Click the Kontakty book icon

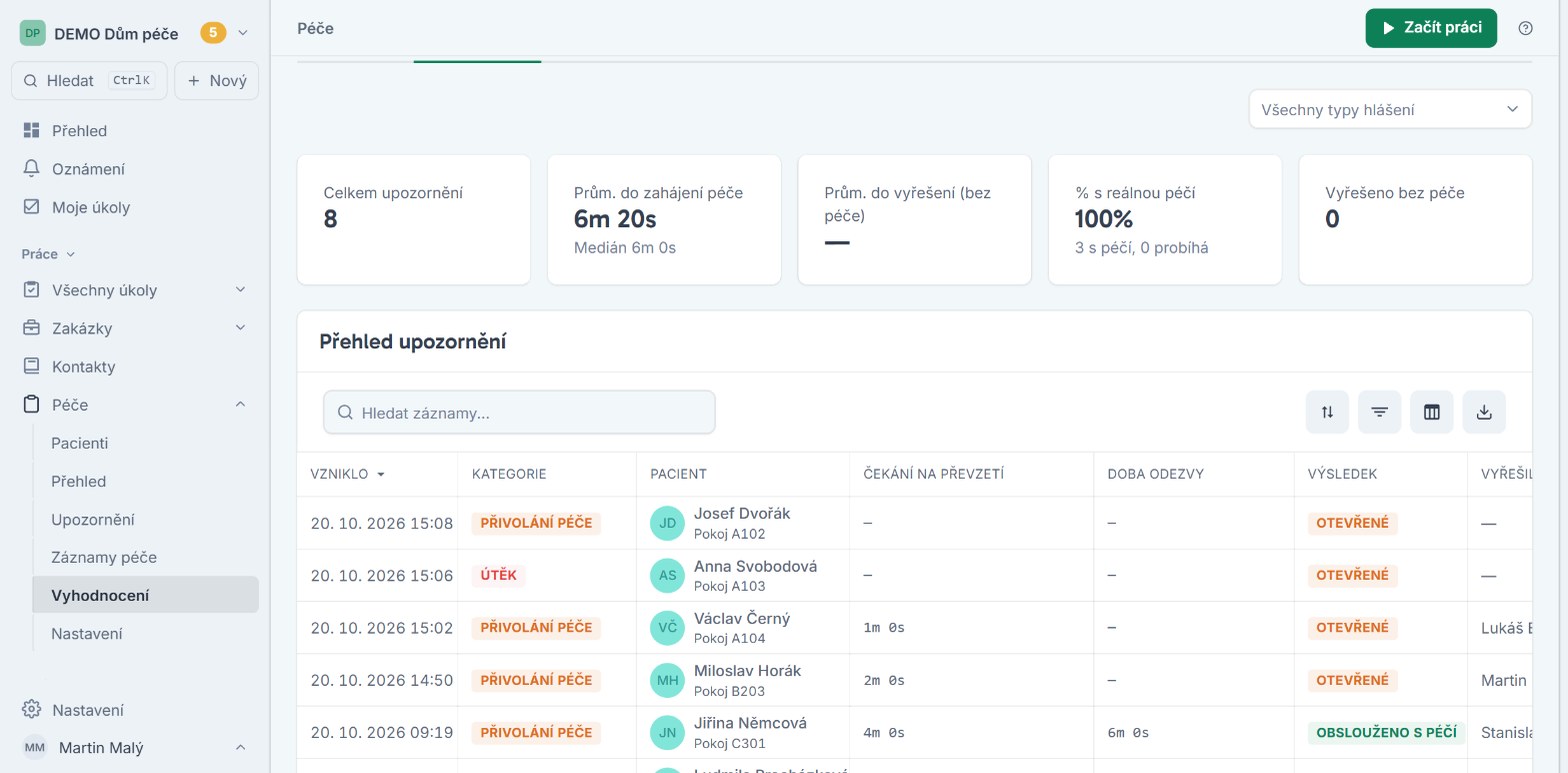31,366
